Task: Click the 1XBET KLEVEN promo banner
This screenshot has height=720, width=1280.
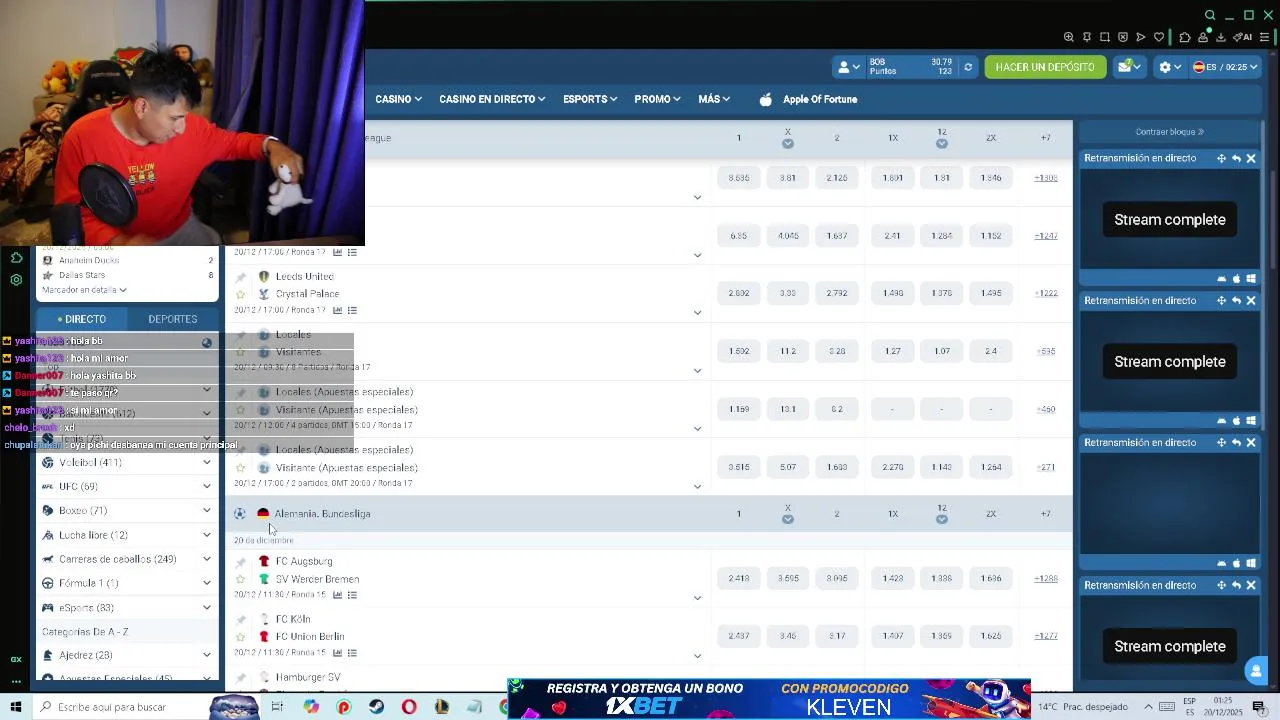Action: pyautogui.click(x=769, y=698)
